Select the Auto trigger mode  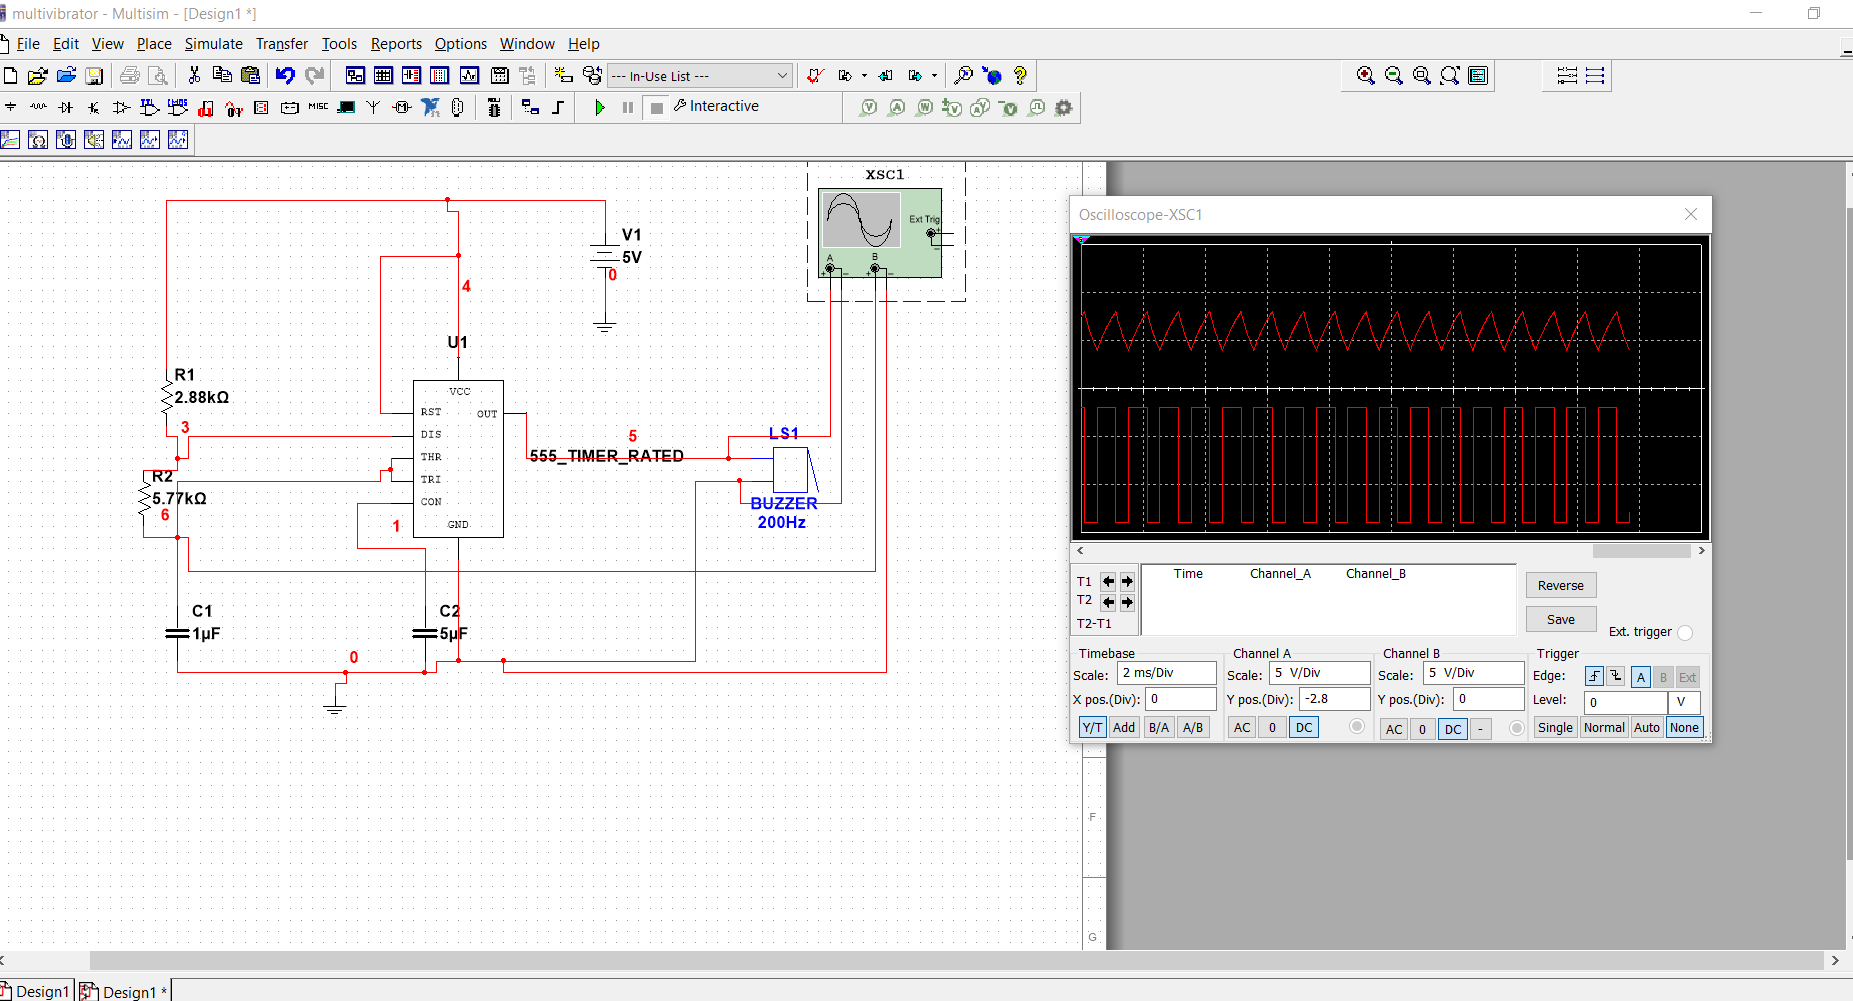(x=1646, y=727)
